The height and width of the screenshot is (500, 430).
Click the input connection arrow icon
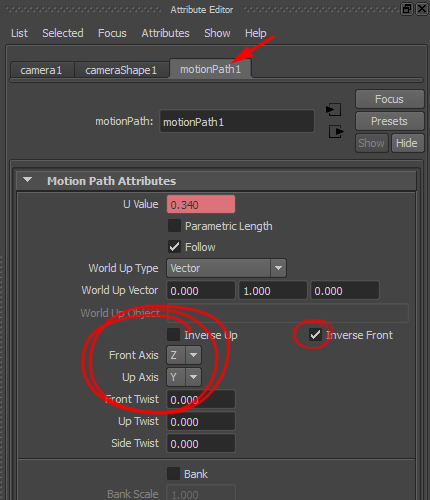pyautogui.click(x=334, y=109)
